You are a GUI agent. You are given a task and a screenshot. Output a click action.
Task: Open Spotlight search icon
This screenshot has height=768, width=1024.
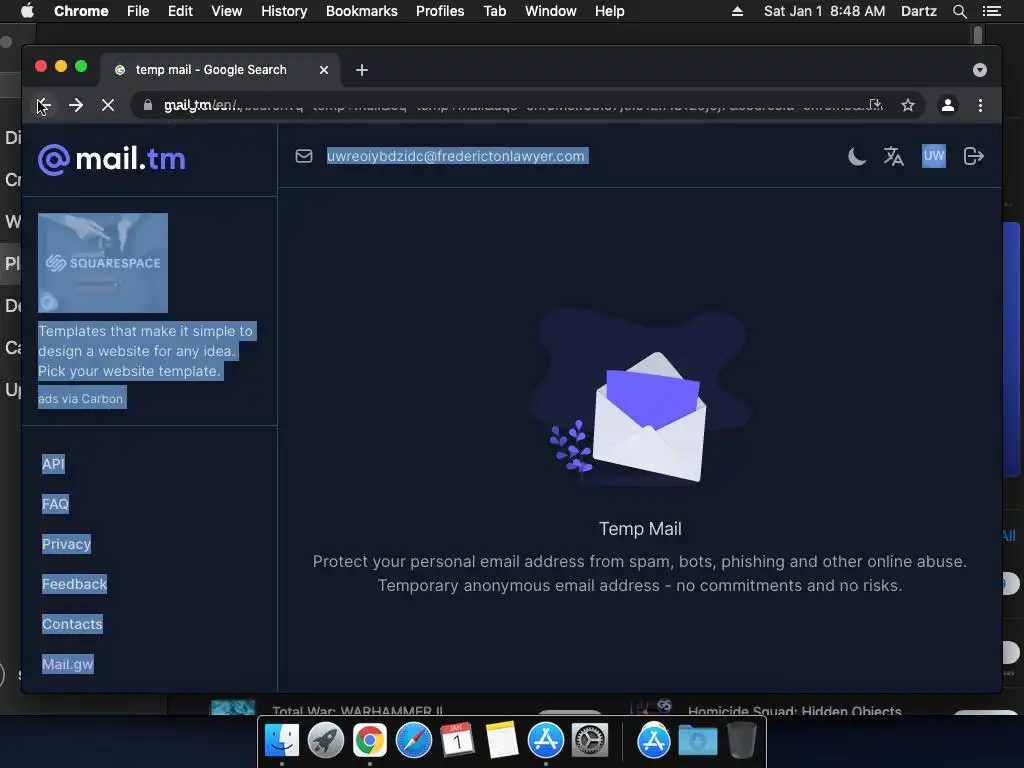click(959, 11)
